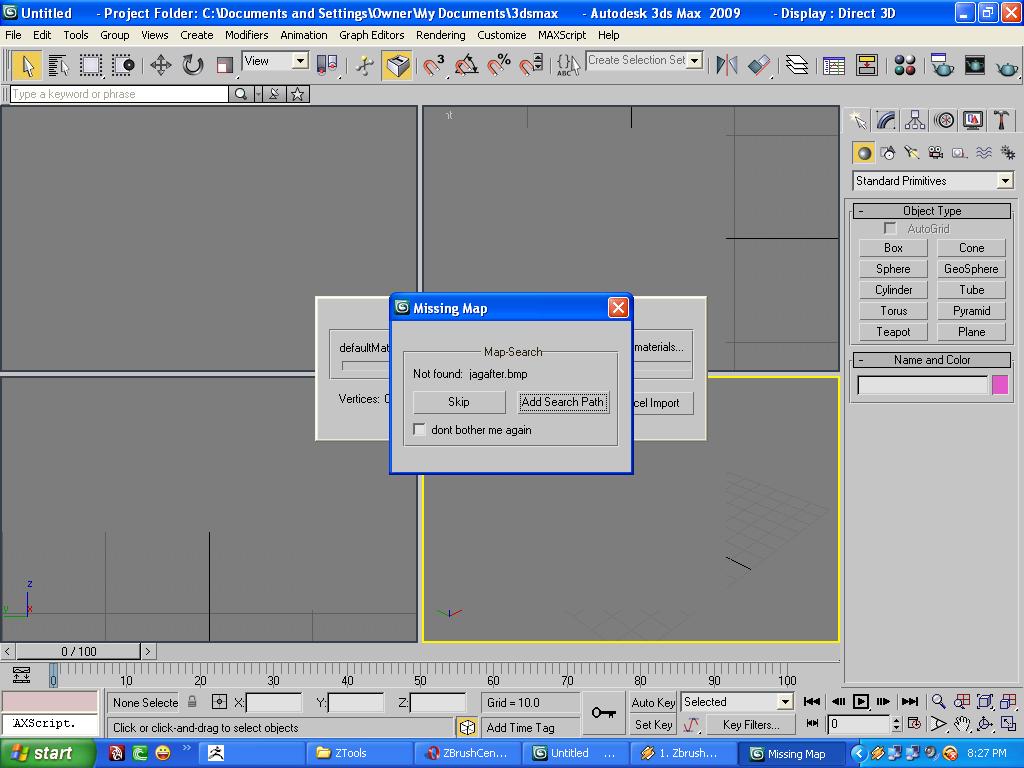Screen dimensions: 1024x768
Task: Select the Select Object arrow tool
Action: 26,65
